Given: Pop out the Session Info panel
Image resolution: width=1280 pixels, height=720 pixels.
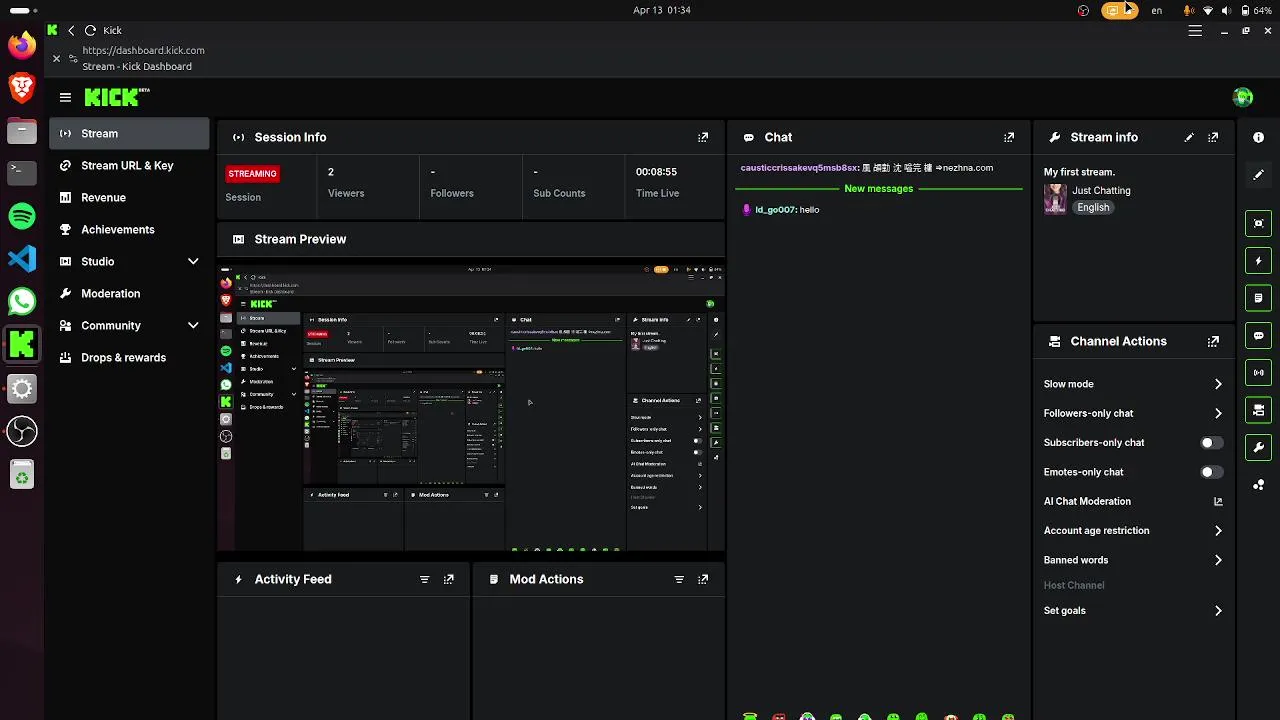Looking at the screenshot, I should tap(703, 137).
